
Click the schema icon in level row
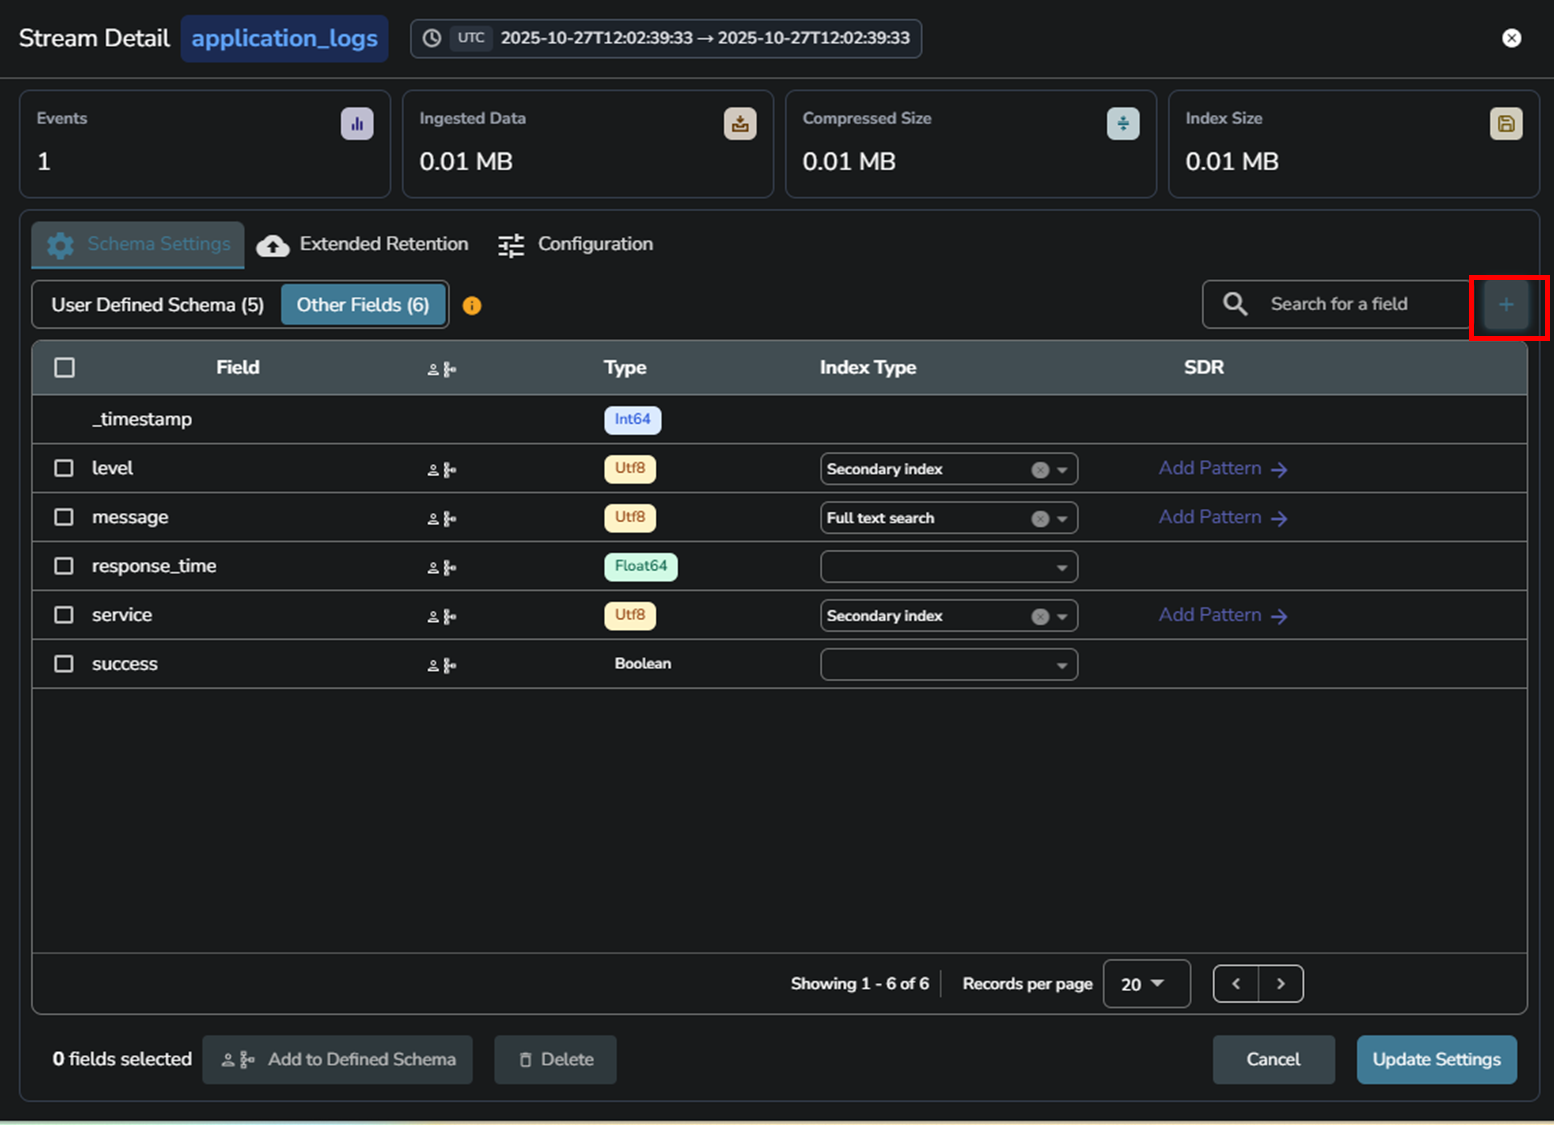tap(442, 470)
